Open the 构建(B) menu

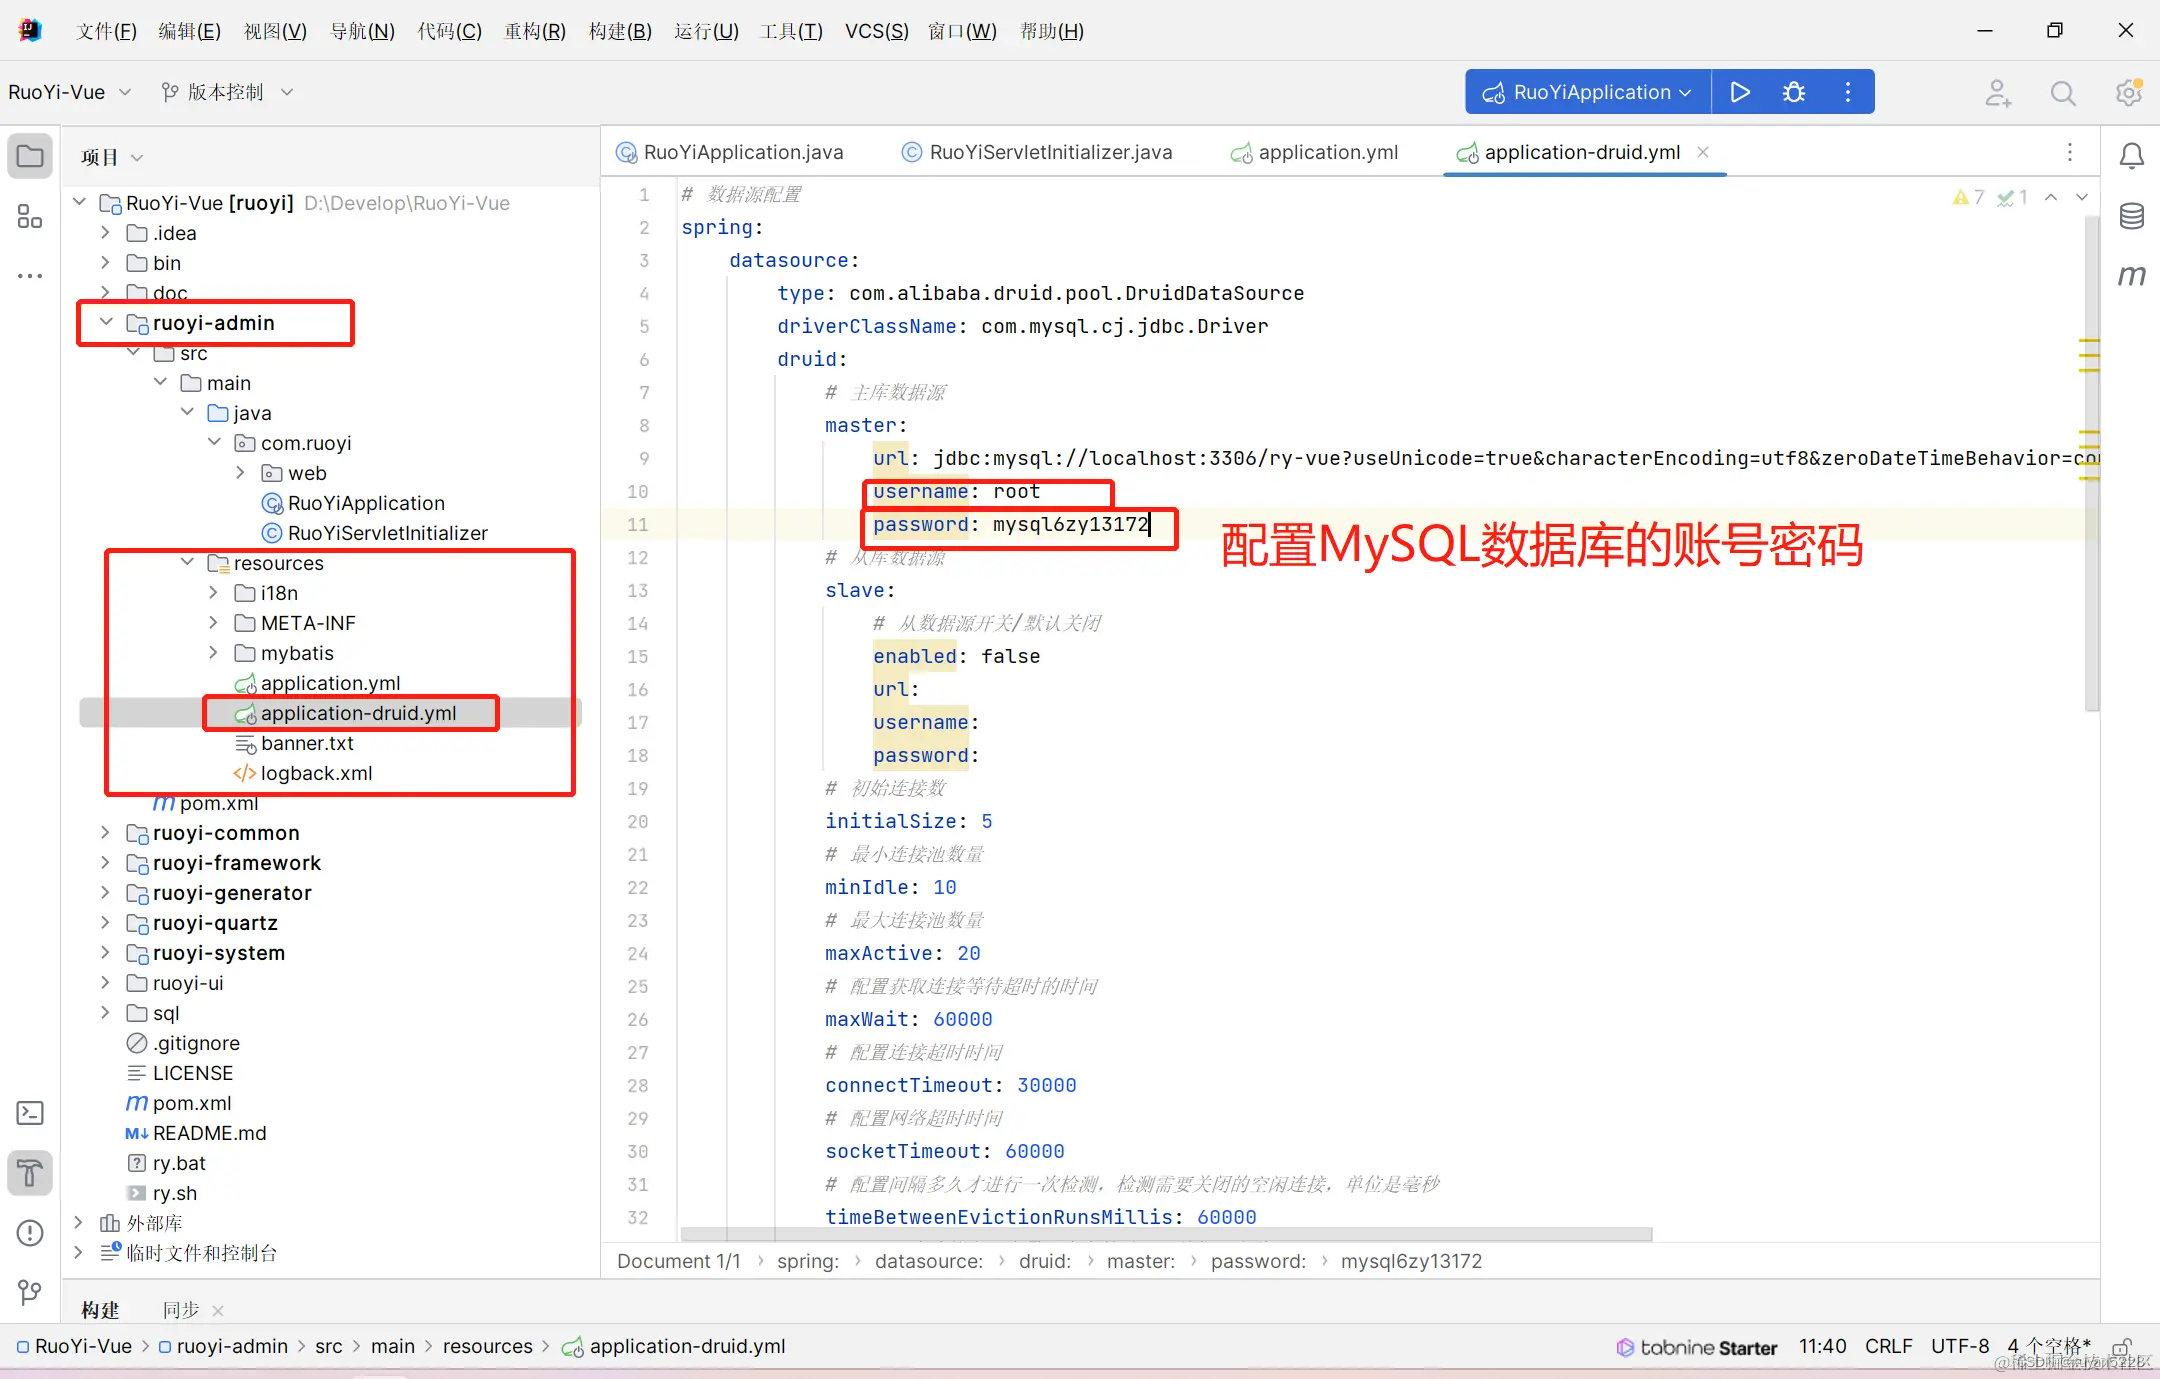coord(620,31)
